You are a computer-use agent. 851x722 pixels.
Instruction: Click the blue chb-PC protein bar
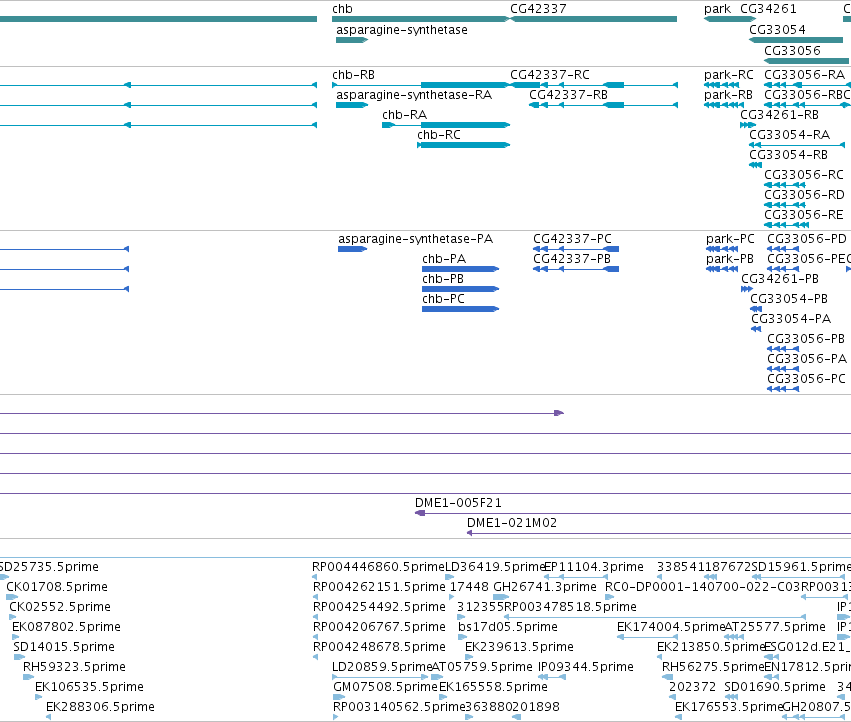pyautogui.click(x=460, y=309)
